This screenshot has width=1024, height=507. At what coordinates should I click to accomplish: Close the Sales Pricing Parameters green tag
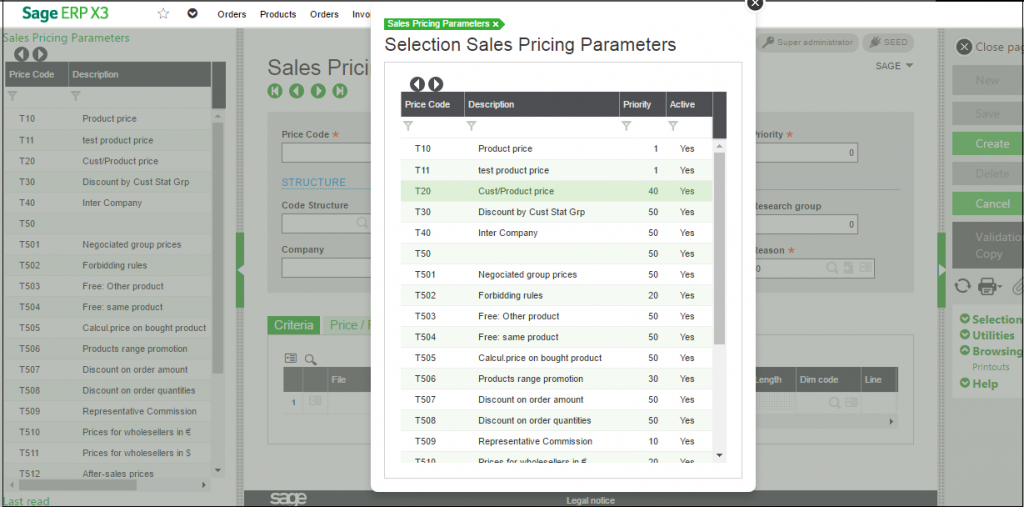pyautogui.click(x=495, y=24)
